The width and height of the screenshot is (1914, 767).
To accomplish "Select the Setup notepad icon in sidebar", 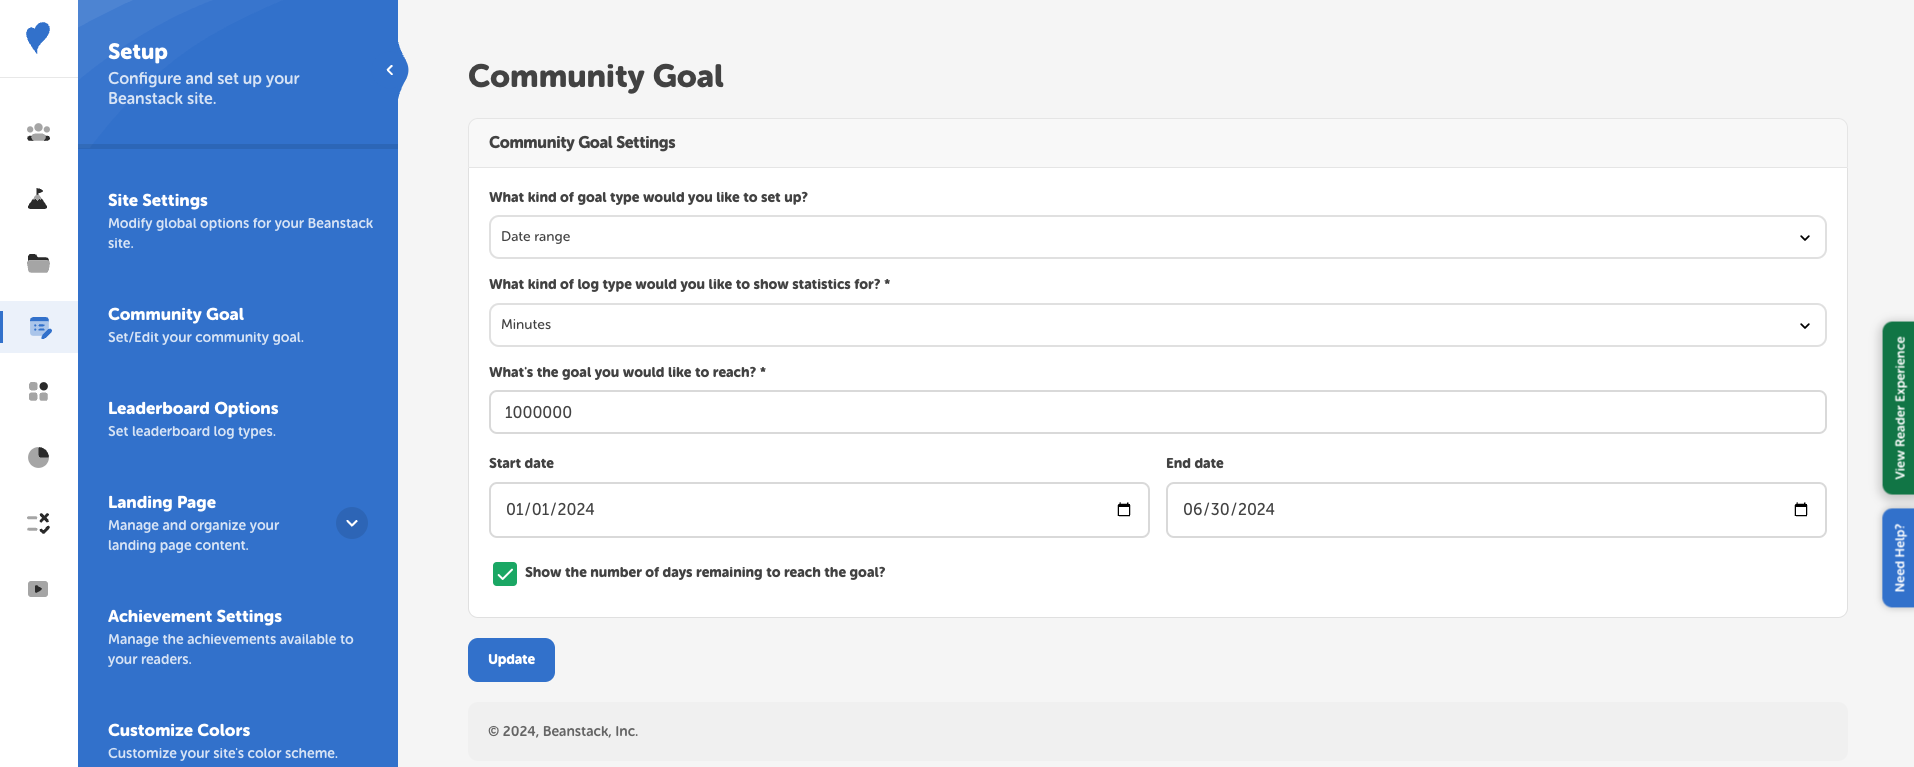I will [x=38, y=327].
